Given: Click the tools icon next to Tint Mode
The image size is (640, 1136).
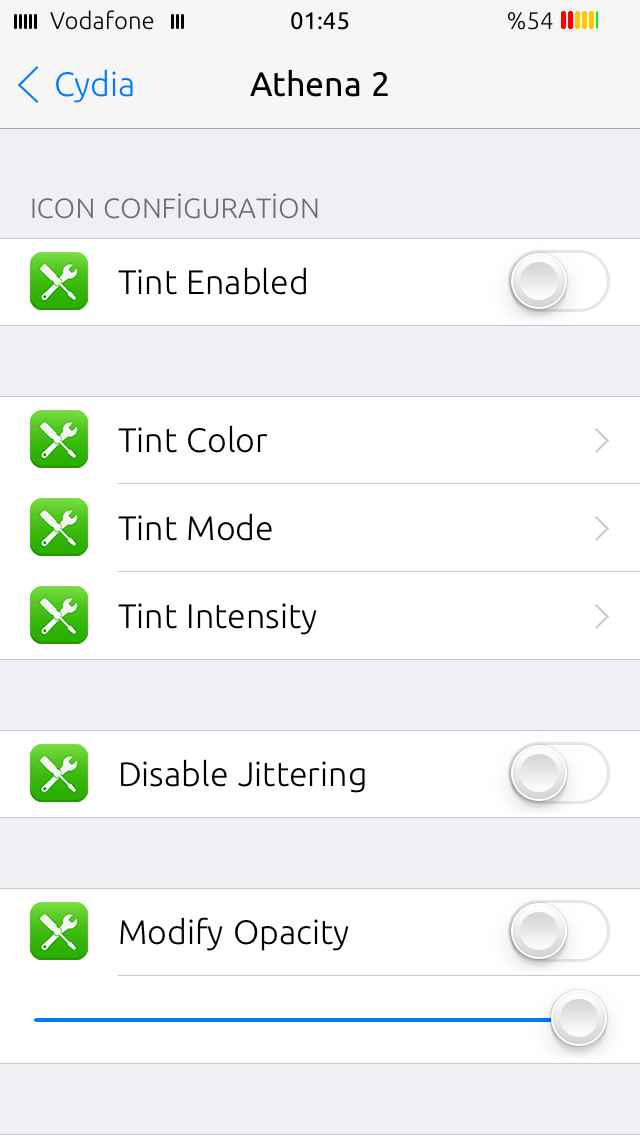Looking at the screenshot, I should 59,527.
